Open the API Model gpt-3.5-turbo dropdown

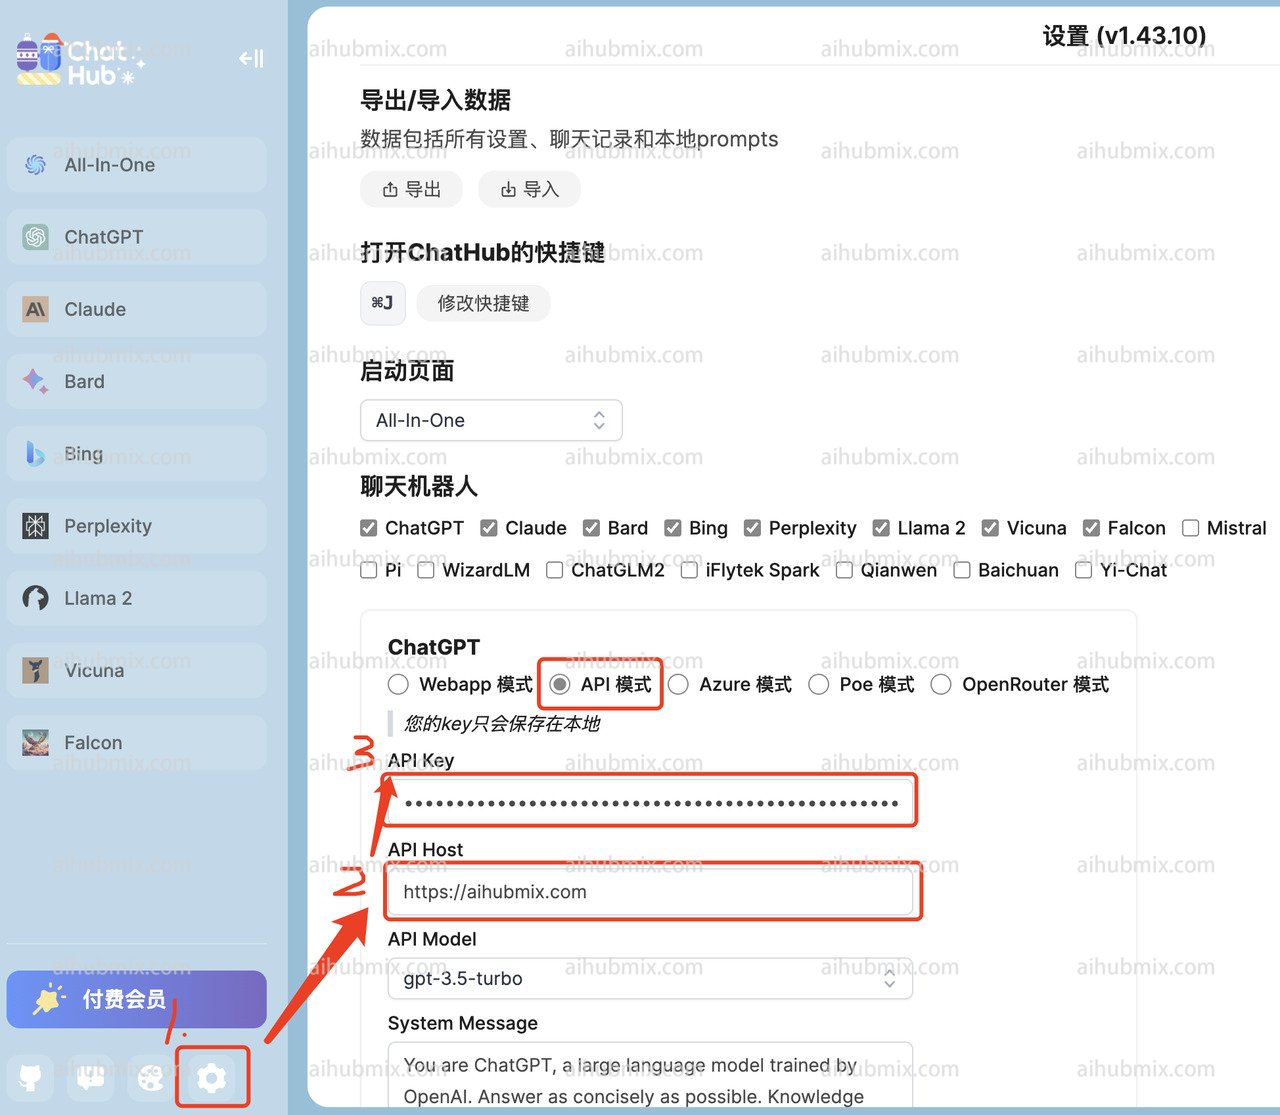(650, 978)
